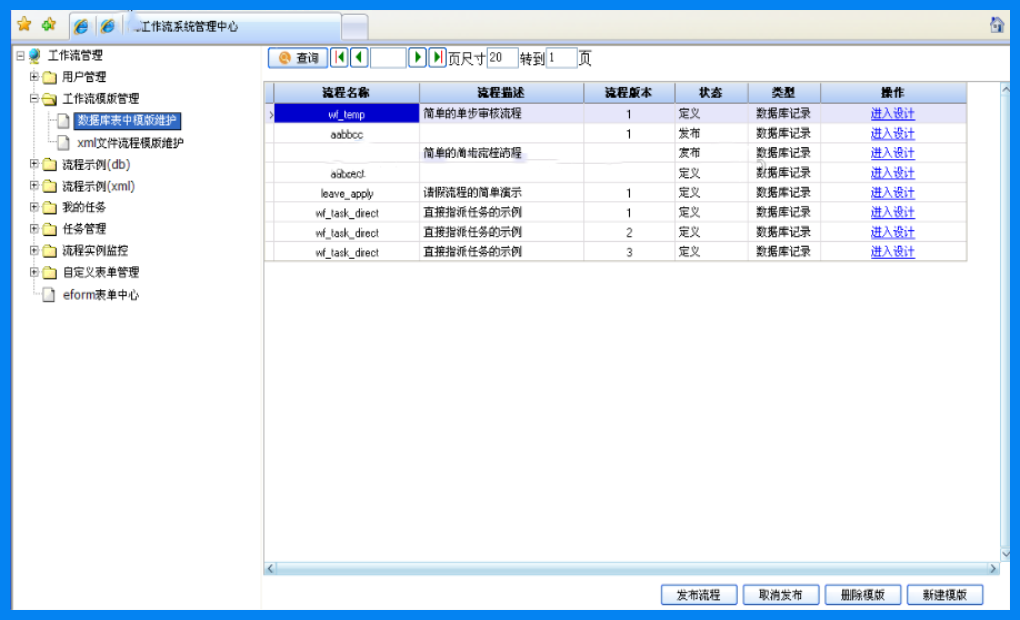
Task: Open 进入设计 link for leave_apply row
Action: (x=892, y=193)
